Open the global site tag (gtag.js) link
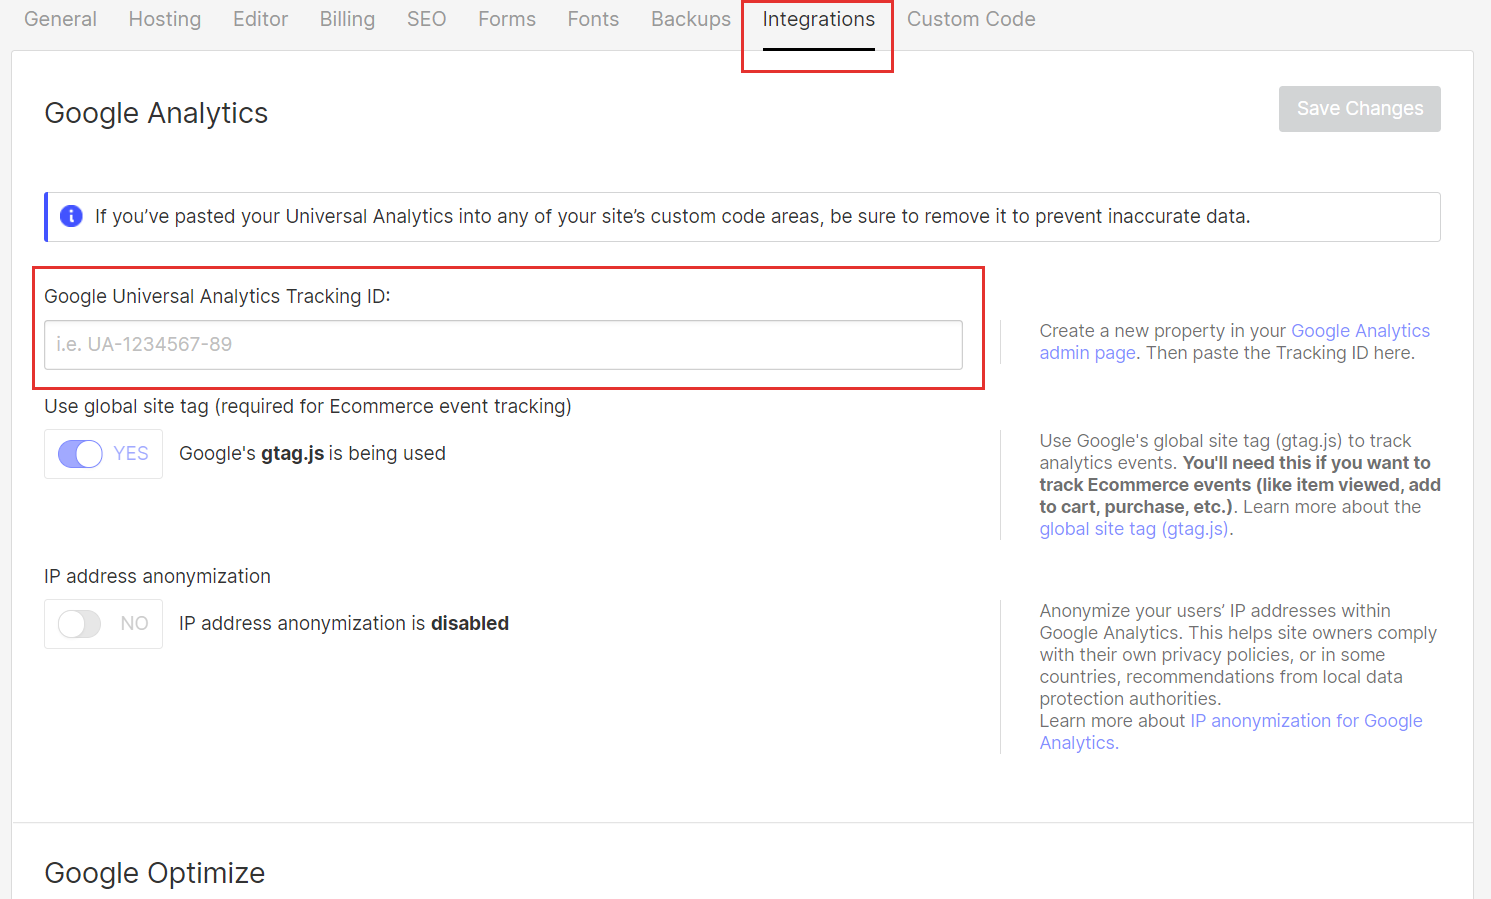The height and width of the screenshot is (899, 1491). coord(1134,529)
